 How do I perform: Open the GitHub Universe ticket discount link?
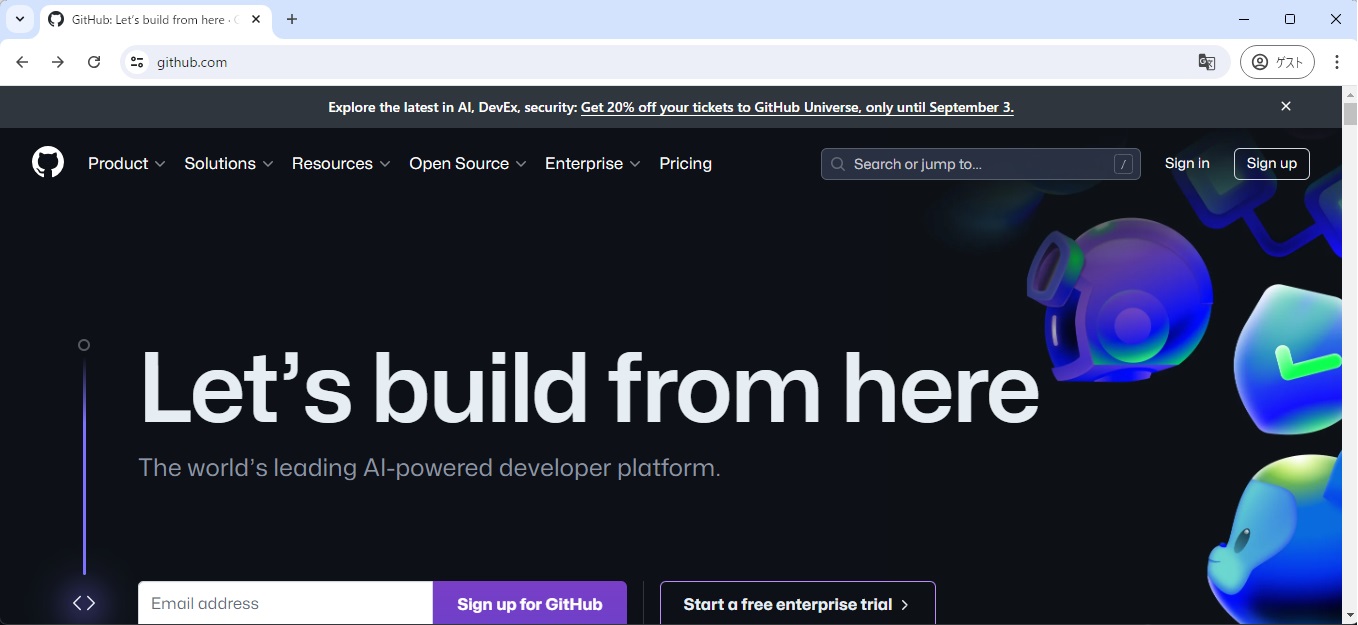[797, 107]
